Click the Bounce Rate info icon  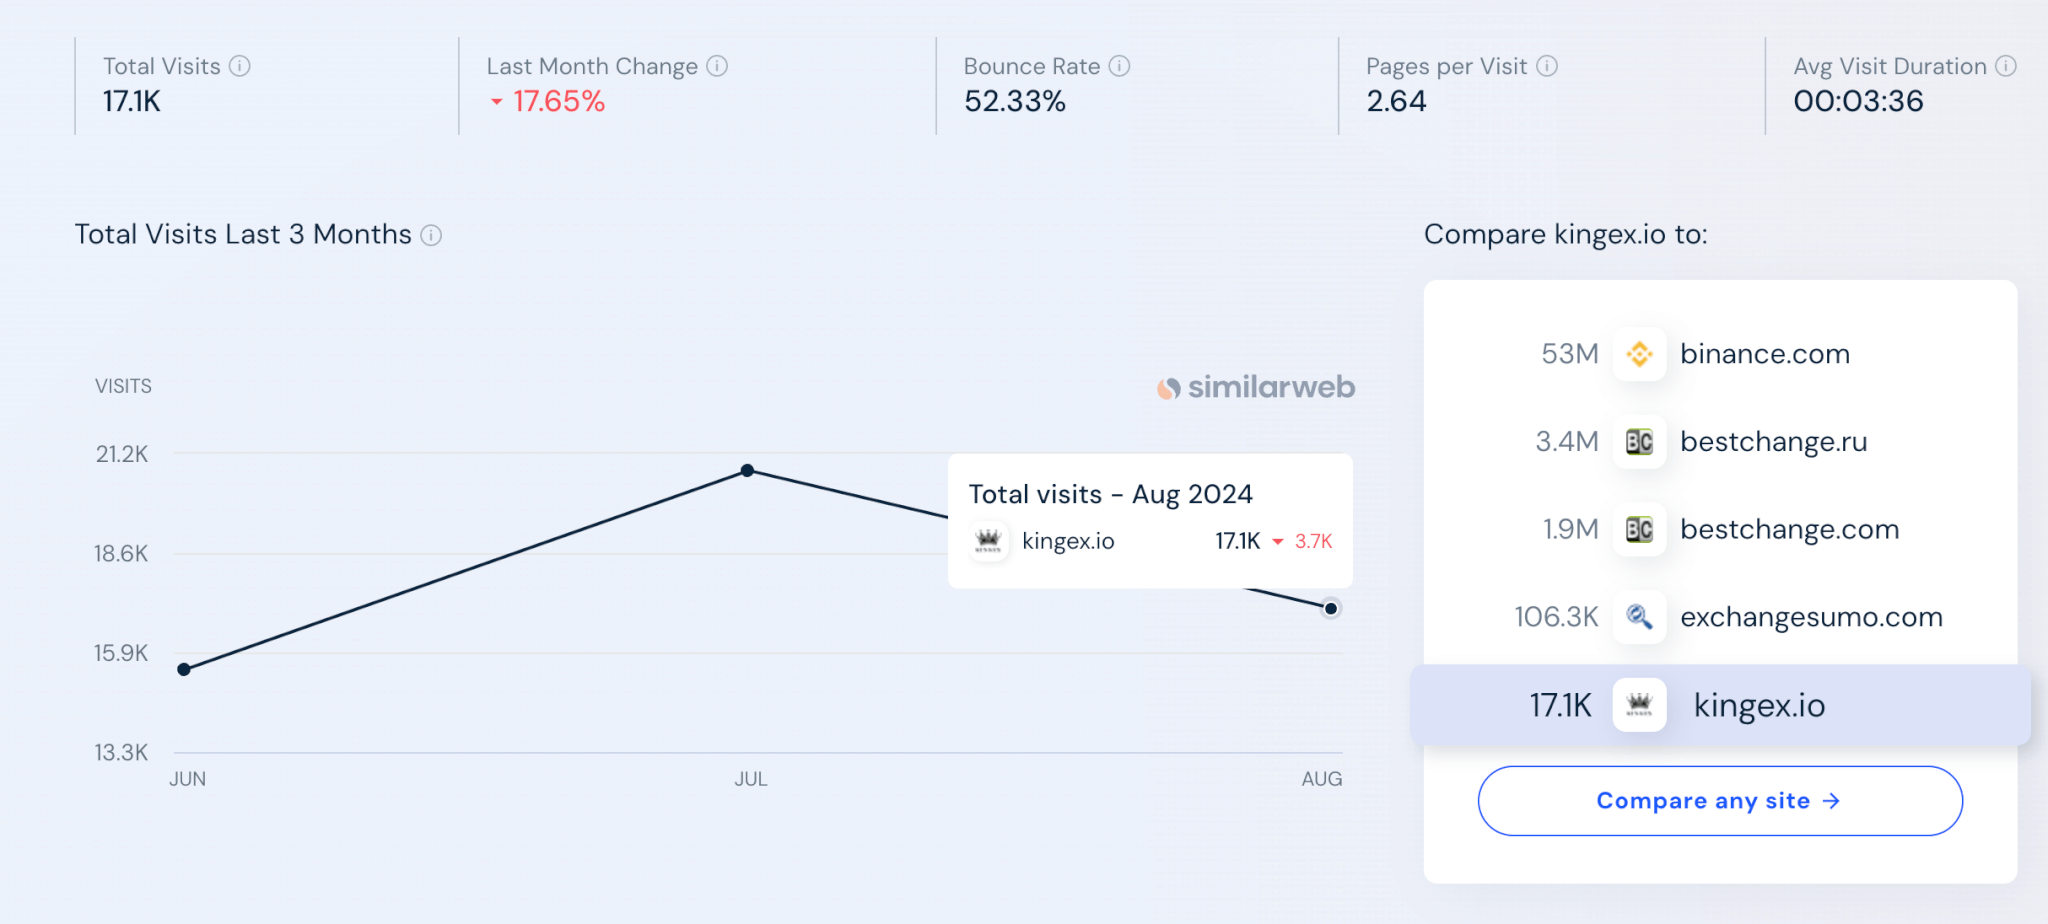[1120, 66]
